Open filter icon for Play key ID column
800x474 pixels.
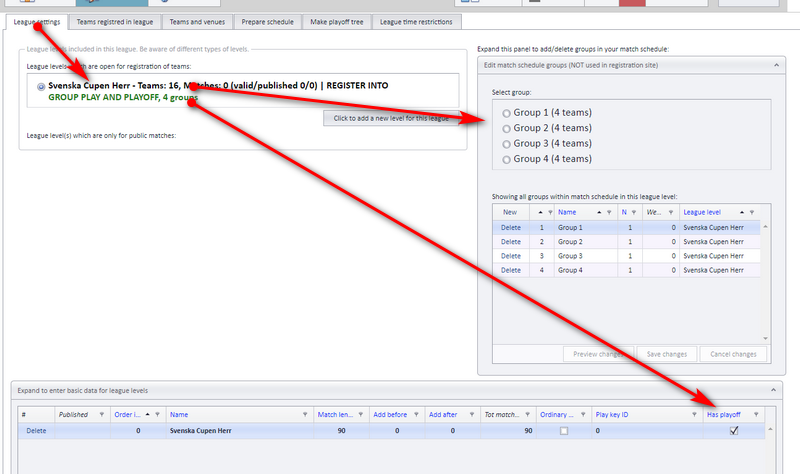click(694, 414)
